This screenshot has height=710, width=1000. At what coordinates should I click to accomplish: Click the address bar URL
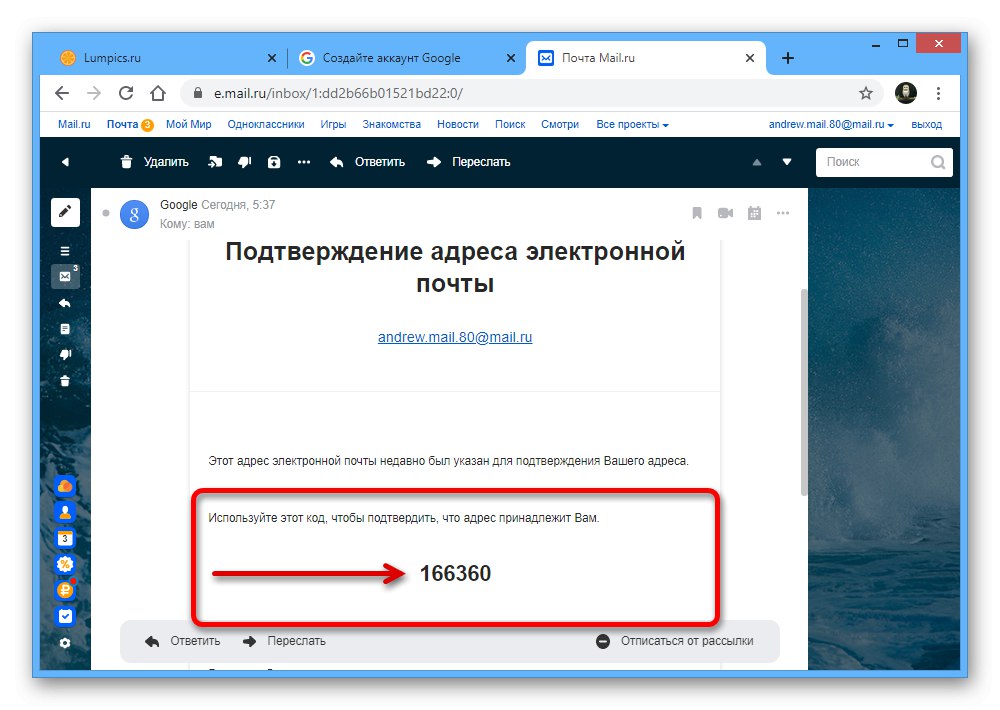pos(339,93)
